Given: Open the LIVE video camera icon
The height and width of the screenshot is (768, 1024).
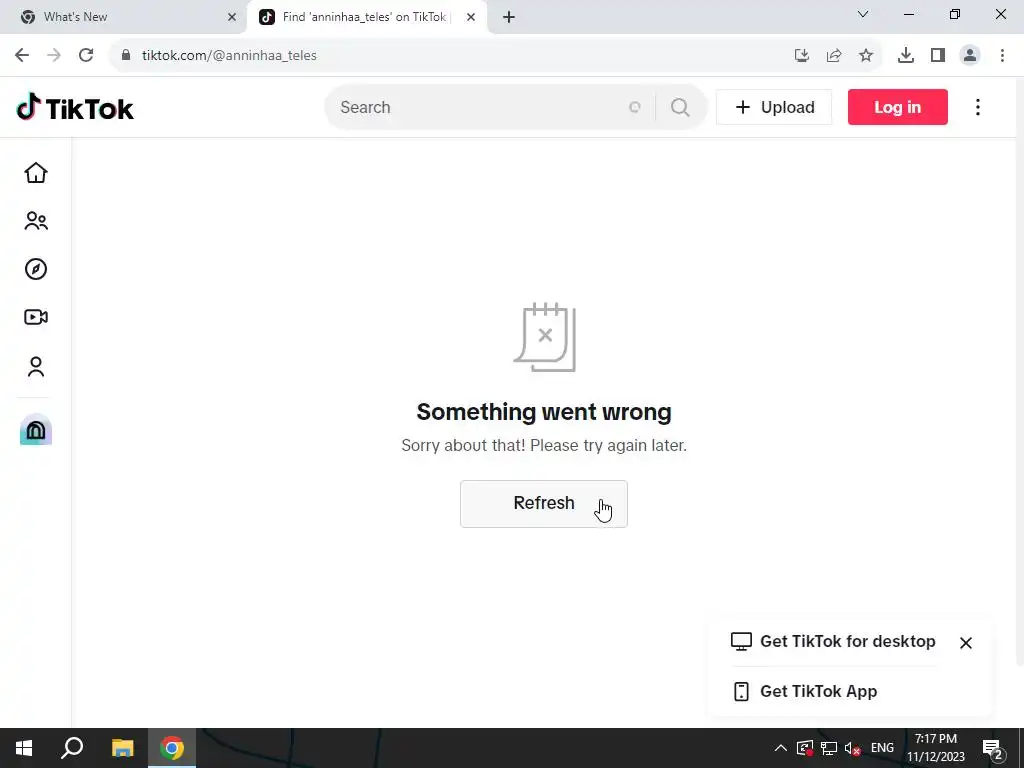Looking at the screenshot, I should [36, 317].
